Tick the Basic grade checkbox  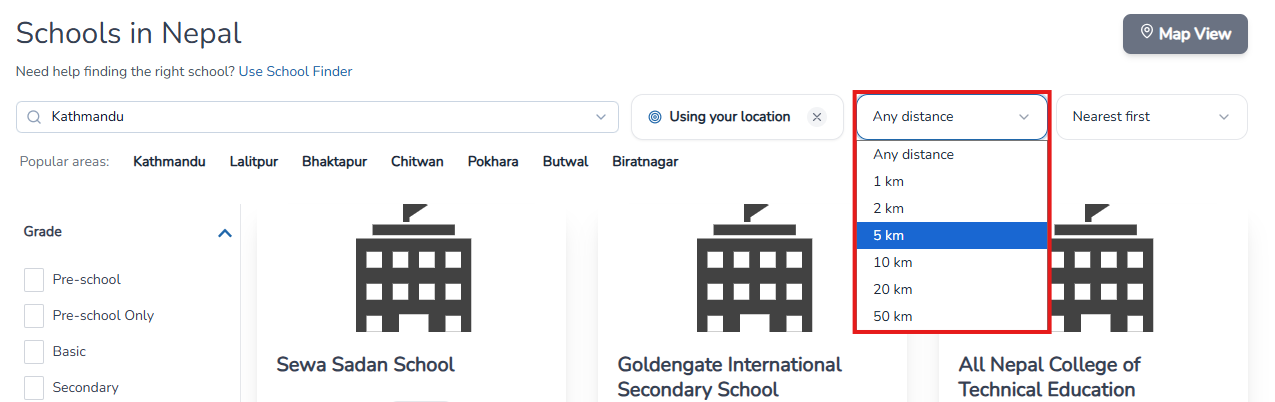click(x=34, y=352)
